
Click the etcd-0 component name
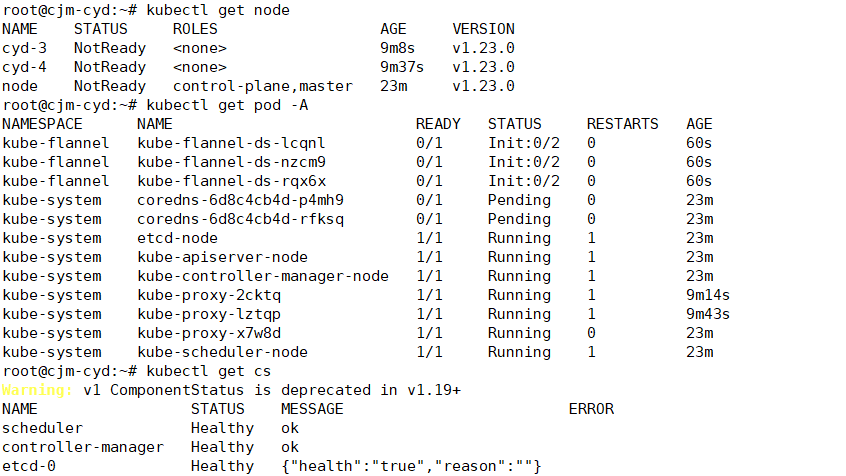pos(29,466)
